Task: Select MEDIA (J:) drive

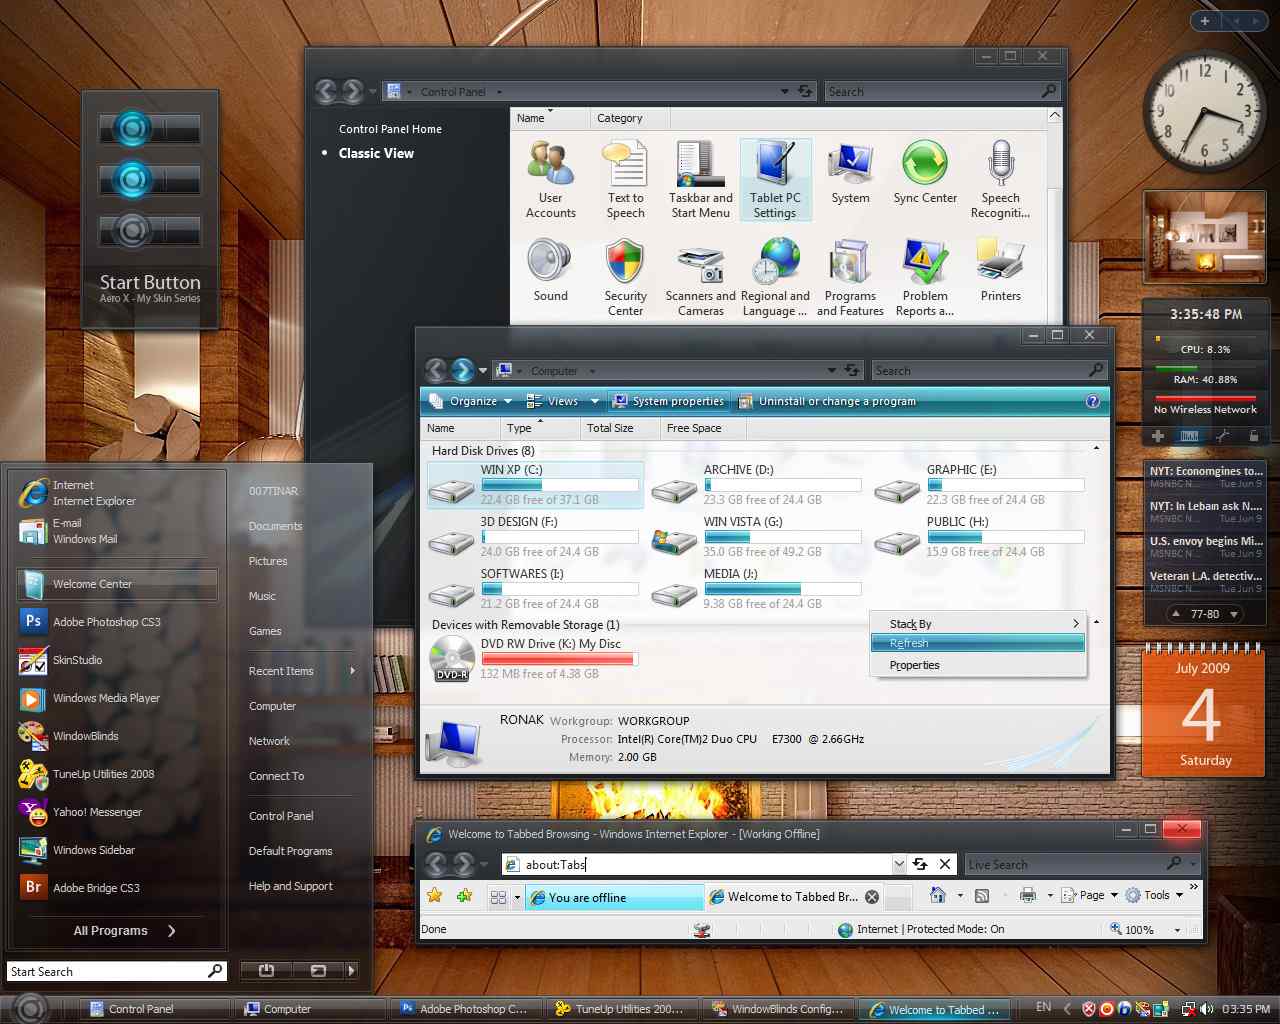Action: tap(757, 589)
